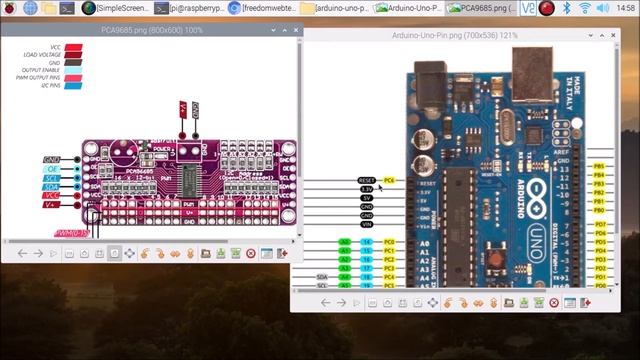Image resolution: width=640 pixels, height=360 pixels.
Task: Save file as in Arduino-Uno-Pin viewer
Action: tap(539, 303)
